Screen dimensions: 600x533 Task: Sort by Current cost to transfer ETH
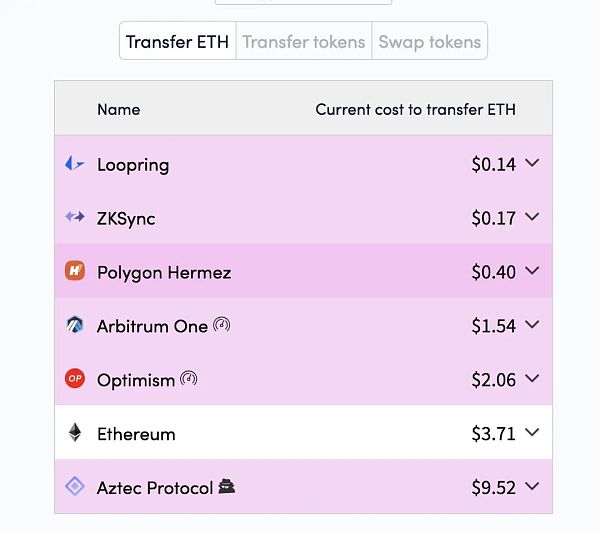click(415, 109)
